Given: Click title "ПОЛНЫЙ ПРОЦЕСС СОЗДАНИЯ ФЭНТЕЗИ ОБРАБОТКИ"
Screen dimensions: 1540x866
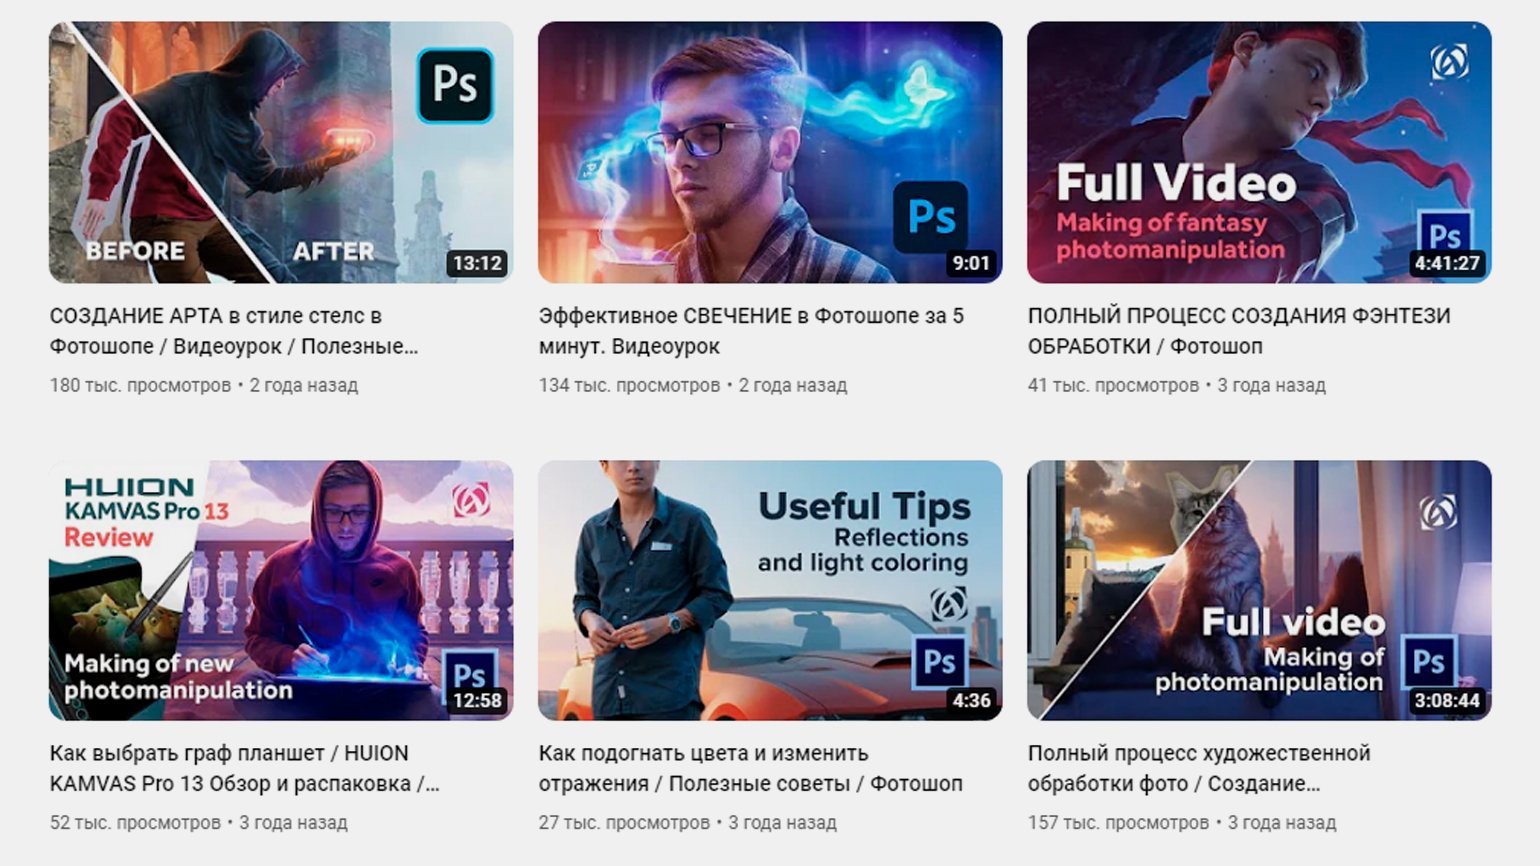Looking at the screenshot, I should [x=1239, y=331].
